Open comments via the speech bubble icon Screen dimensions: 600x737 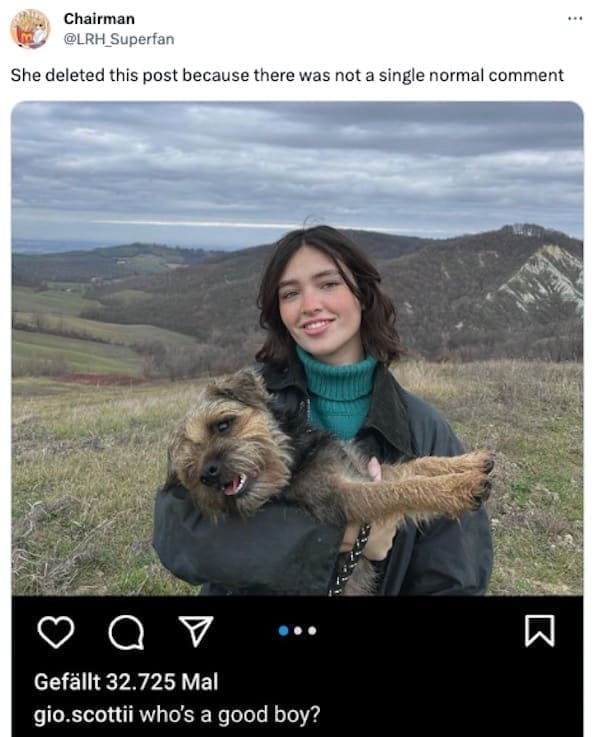click(126, 632)
